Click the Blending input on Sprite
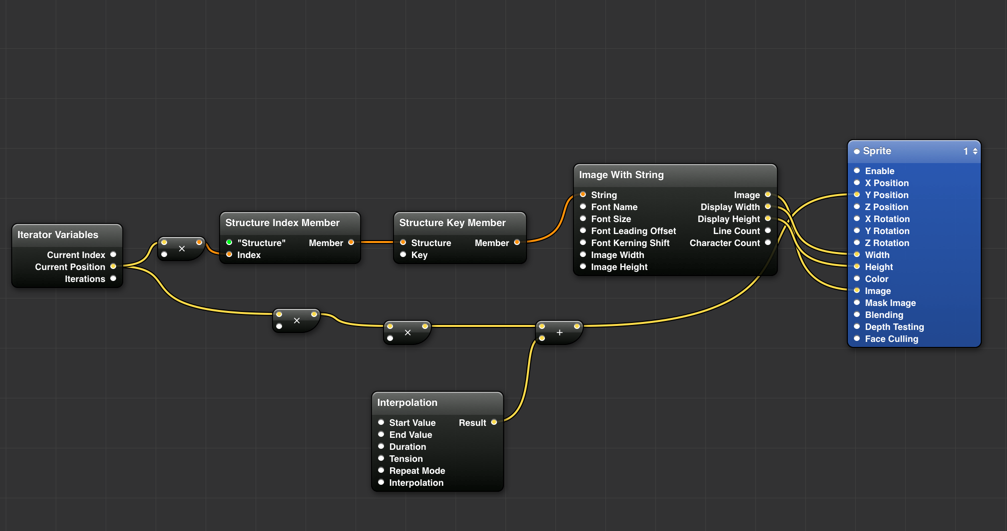 (857, 315)
